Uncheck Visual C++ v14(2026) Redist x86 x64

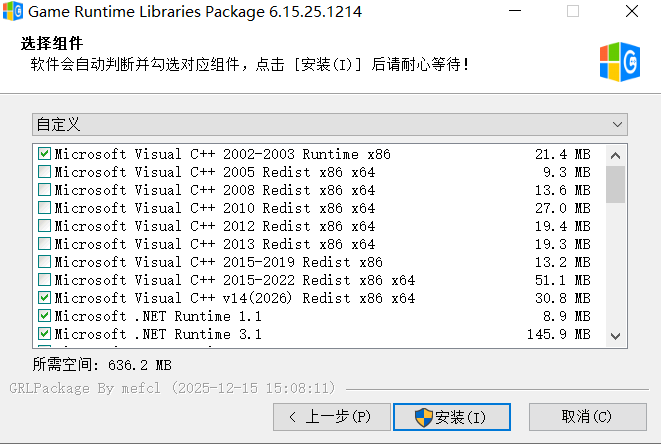click(x=44, y=298)
